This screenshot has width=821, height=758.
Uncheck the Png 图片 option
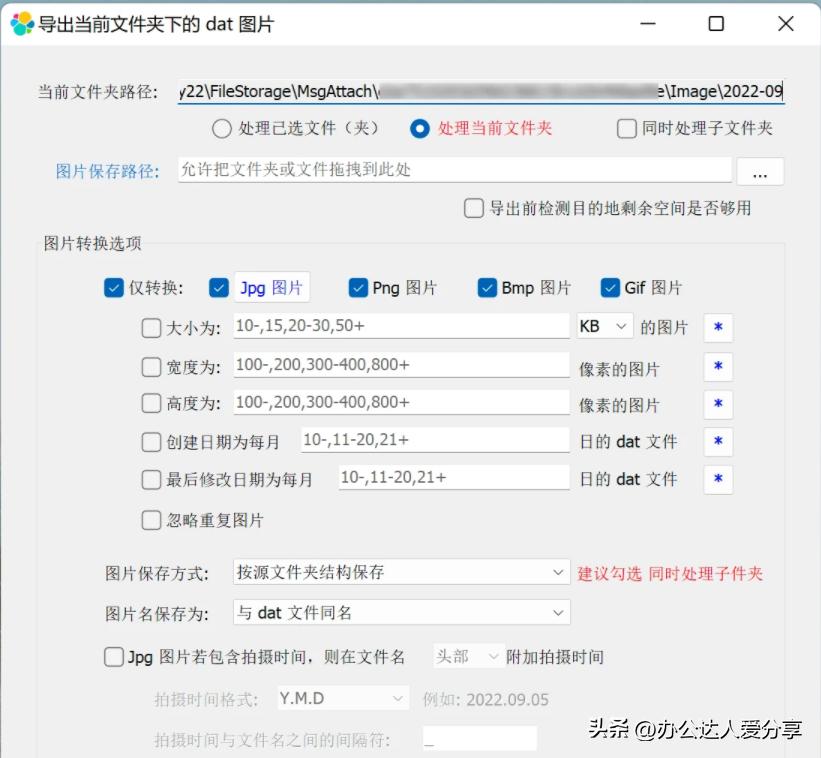357,287
